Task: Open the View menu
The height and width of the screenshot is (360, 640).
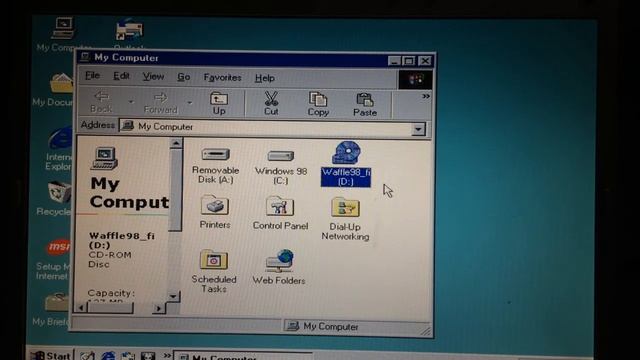Action: click(153, 76)
